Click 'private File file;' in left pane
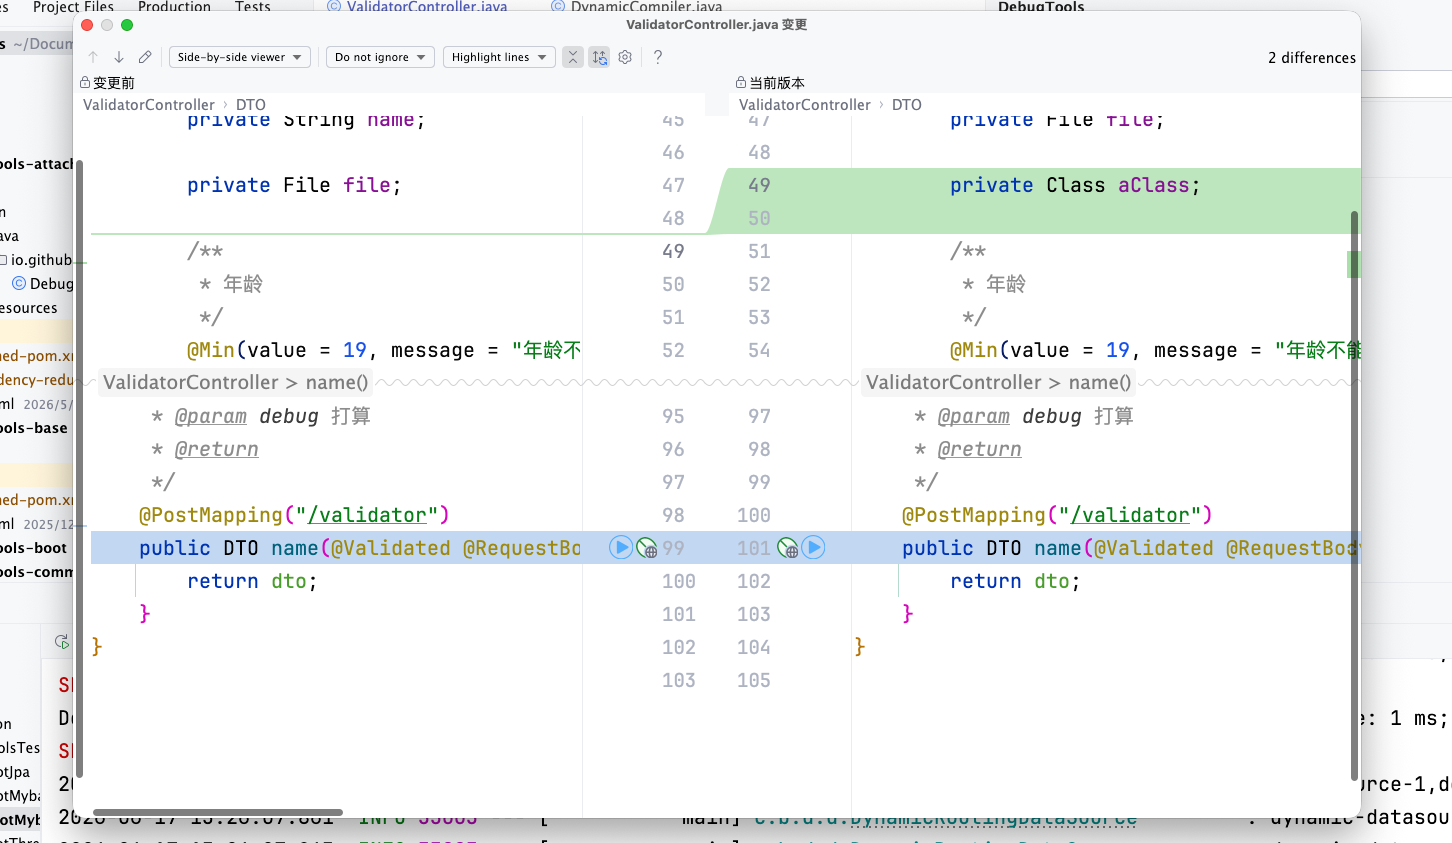This screenshot has height=843, width=1452. click(x=294, y=185)
